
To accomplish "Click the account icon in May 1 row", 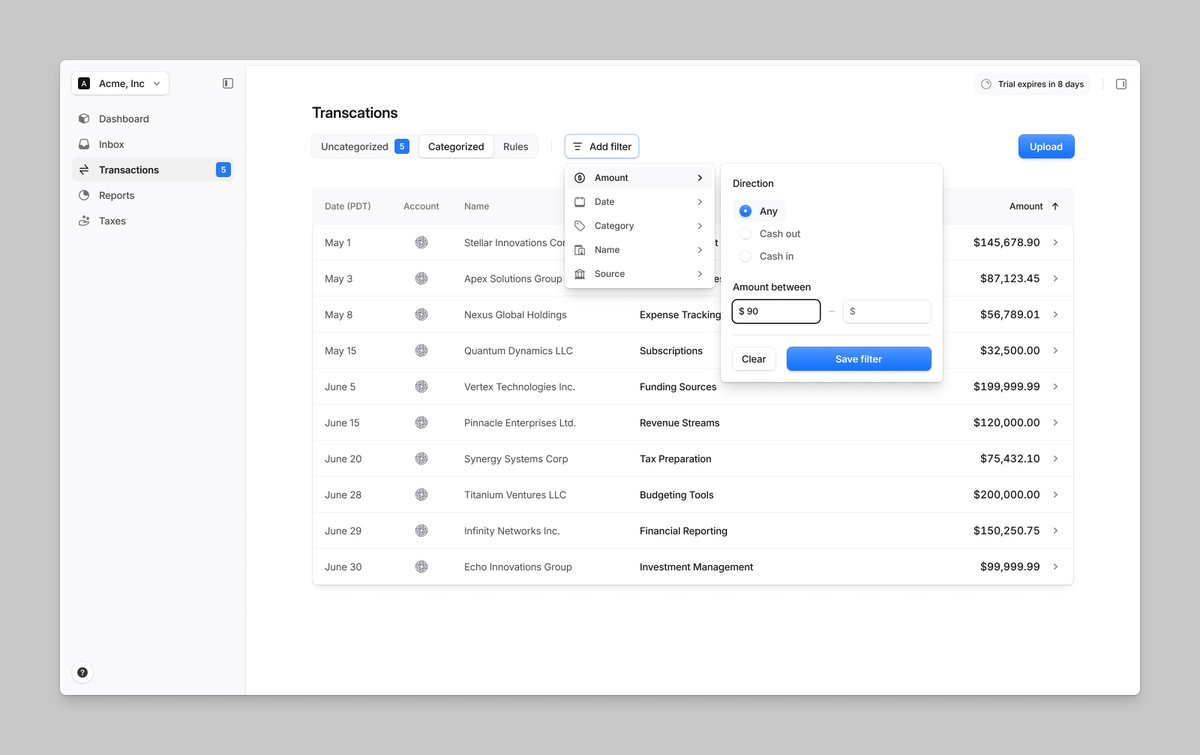I will point(421,243).
